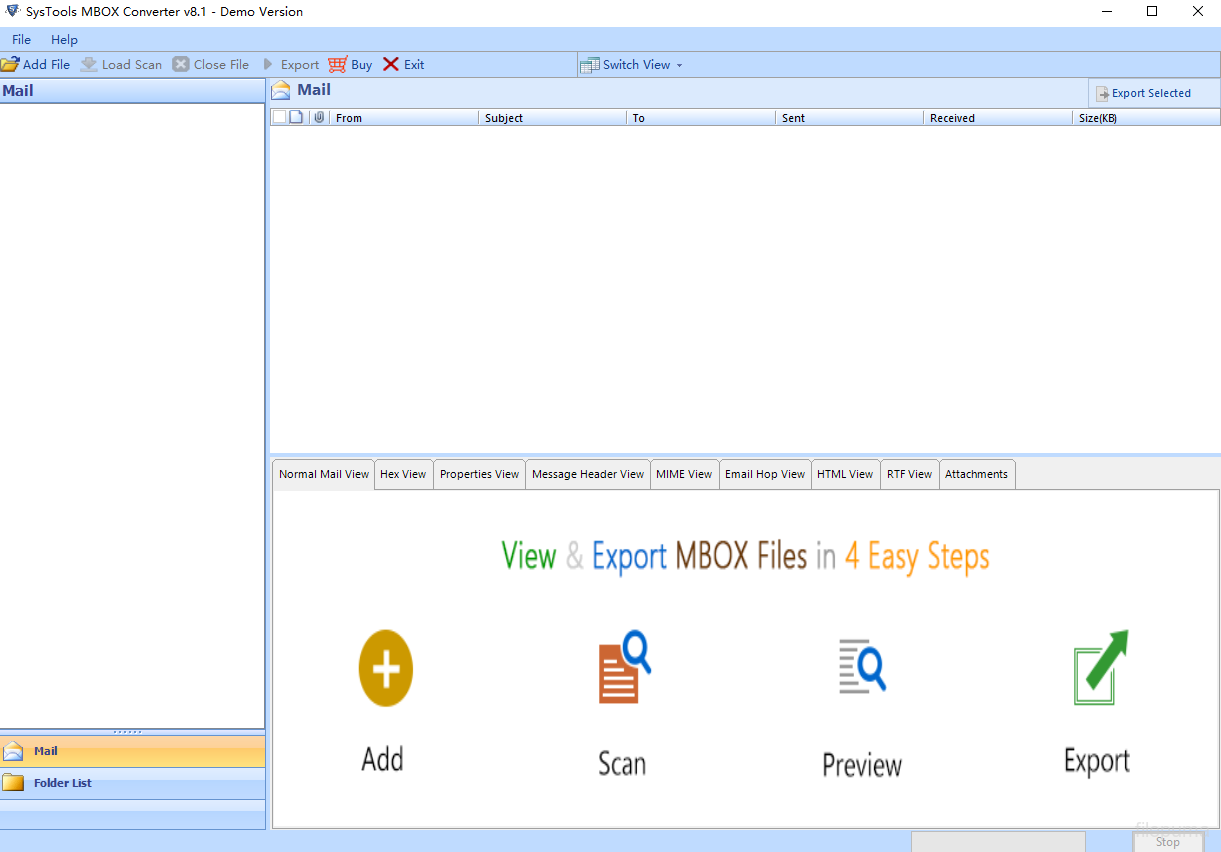Image resolution: width=1221 pixels, height=852 pixels.
Task: Click the large yellow Add plus icon
Action: 385,668
